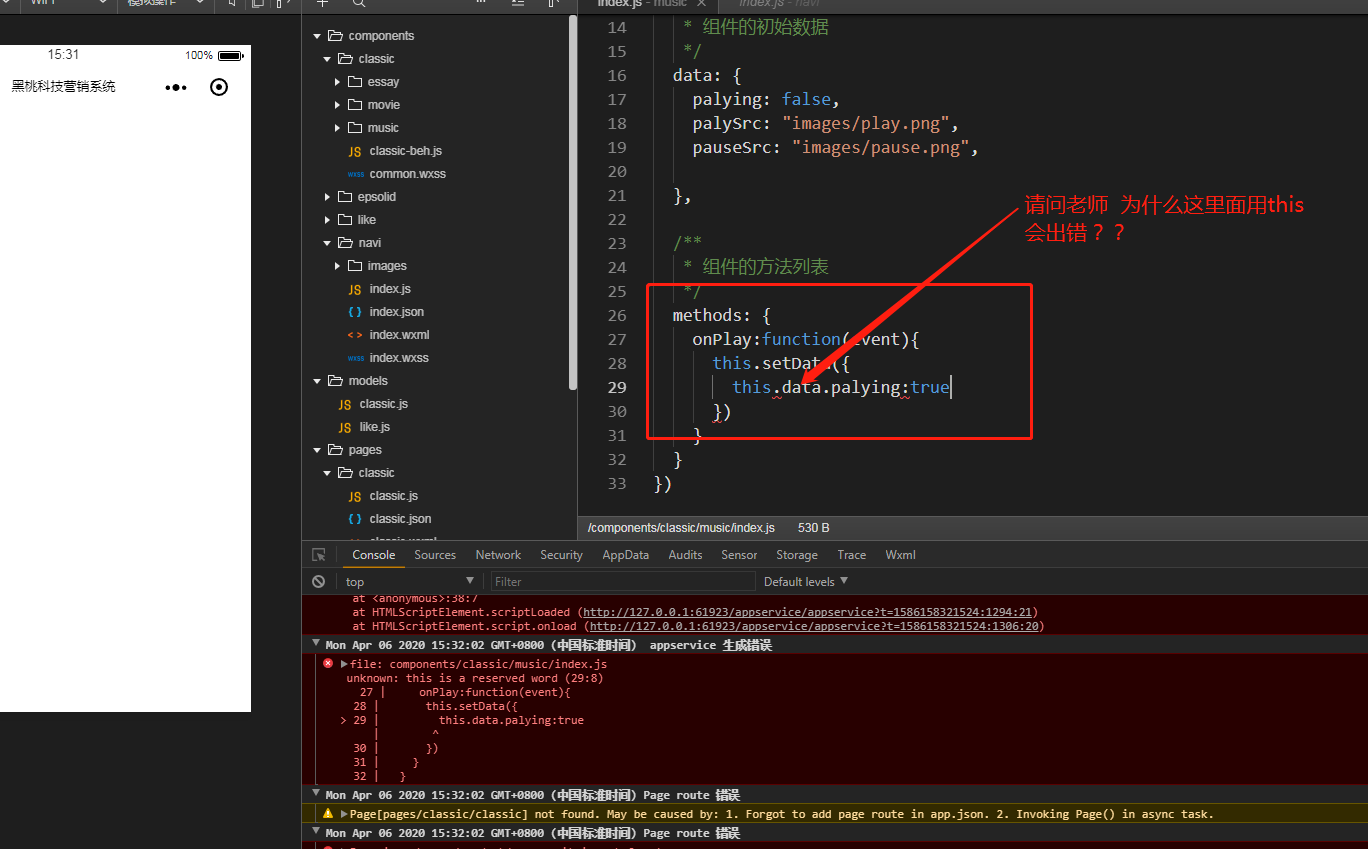The height and width of the screenshot is (849, 1368).
Task: Switch to the Sources tab
Action: pyautogui.click(x=435, y=555)
